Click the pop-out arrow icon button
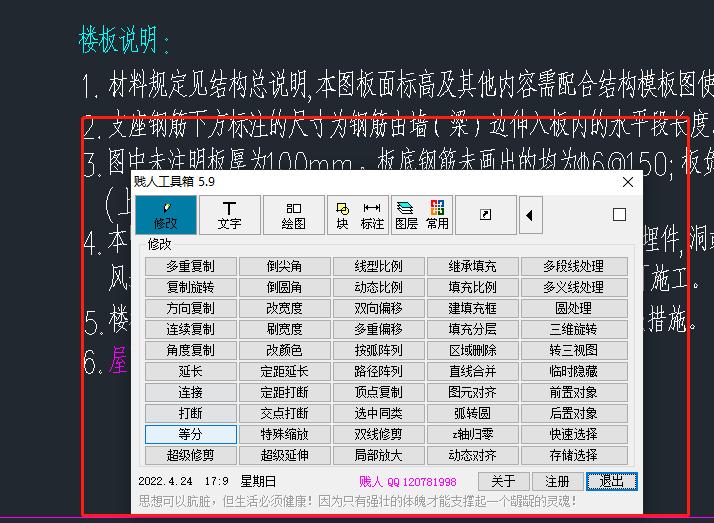 [x=486, y=215]
